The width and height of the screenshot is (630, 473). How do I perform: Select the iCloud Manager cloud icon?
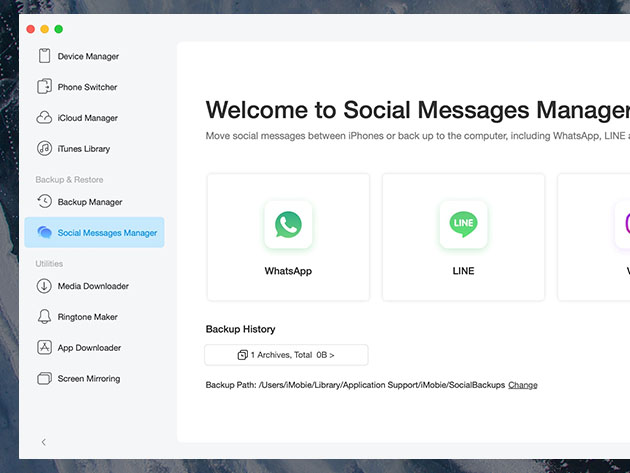[x=44, y=117]
